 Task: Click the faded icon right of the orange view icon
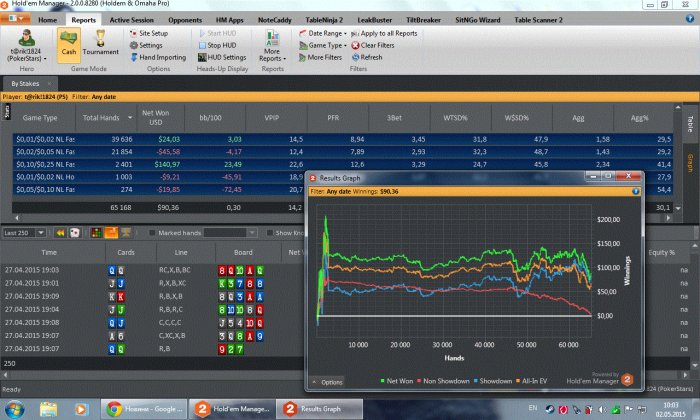[126, 233]
